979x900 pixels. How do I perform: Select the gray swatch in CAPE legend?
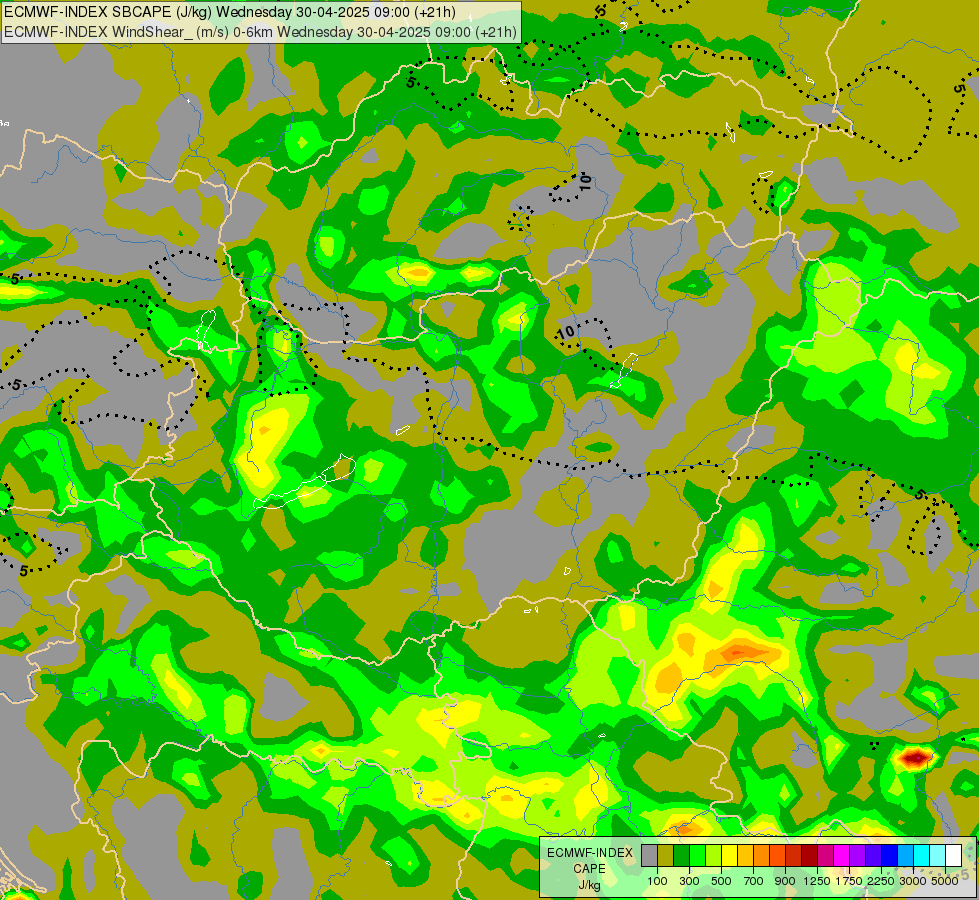649,856
